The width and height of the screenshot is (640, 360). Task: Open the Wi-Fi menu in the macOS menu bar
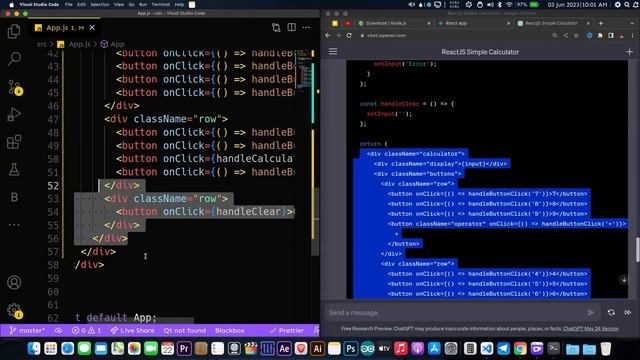(x=509, y=4)
